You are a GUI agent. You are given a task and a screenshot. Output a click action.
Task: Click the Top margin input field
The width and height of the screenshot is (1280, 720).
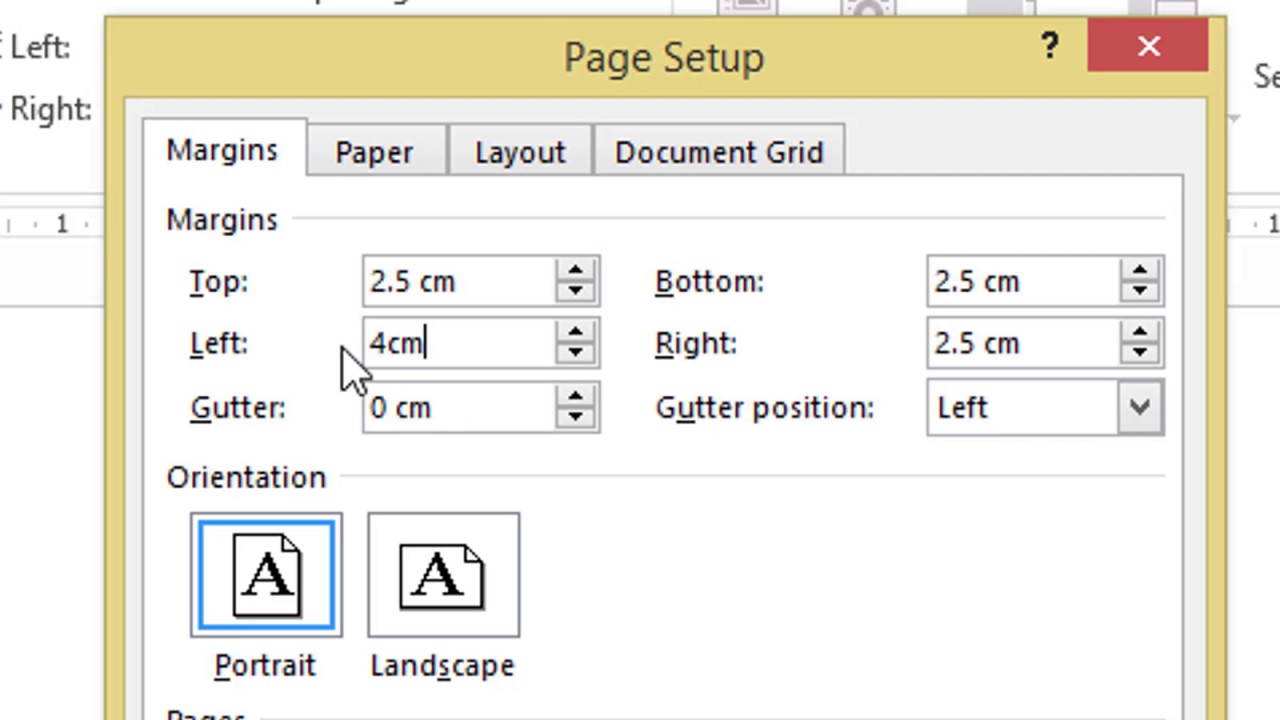click(458, 282)
